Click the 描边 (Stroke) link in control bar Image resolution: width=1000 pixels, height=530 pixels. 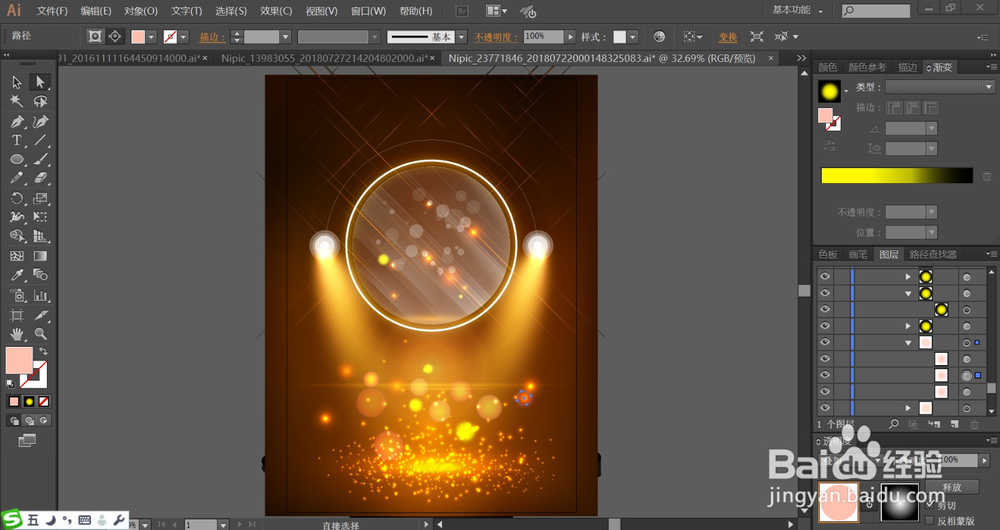tap(212, 37)
